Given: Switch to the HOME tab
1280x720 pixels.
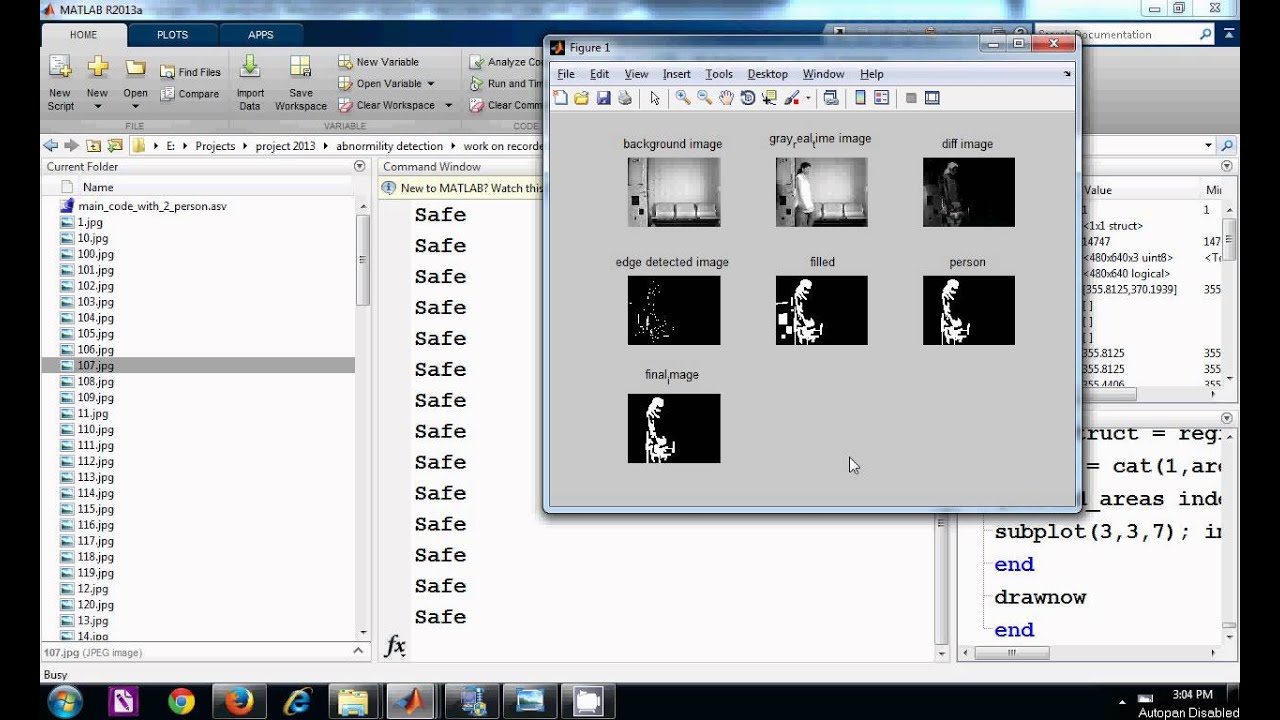Looking at the screenshot, I should click(84, 34).
